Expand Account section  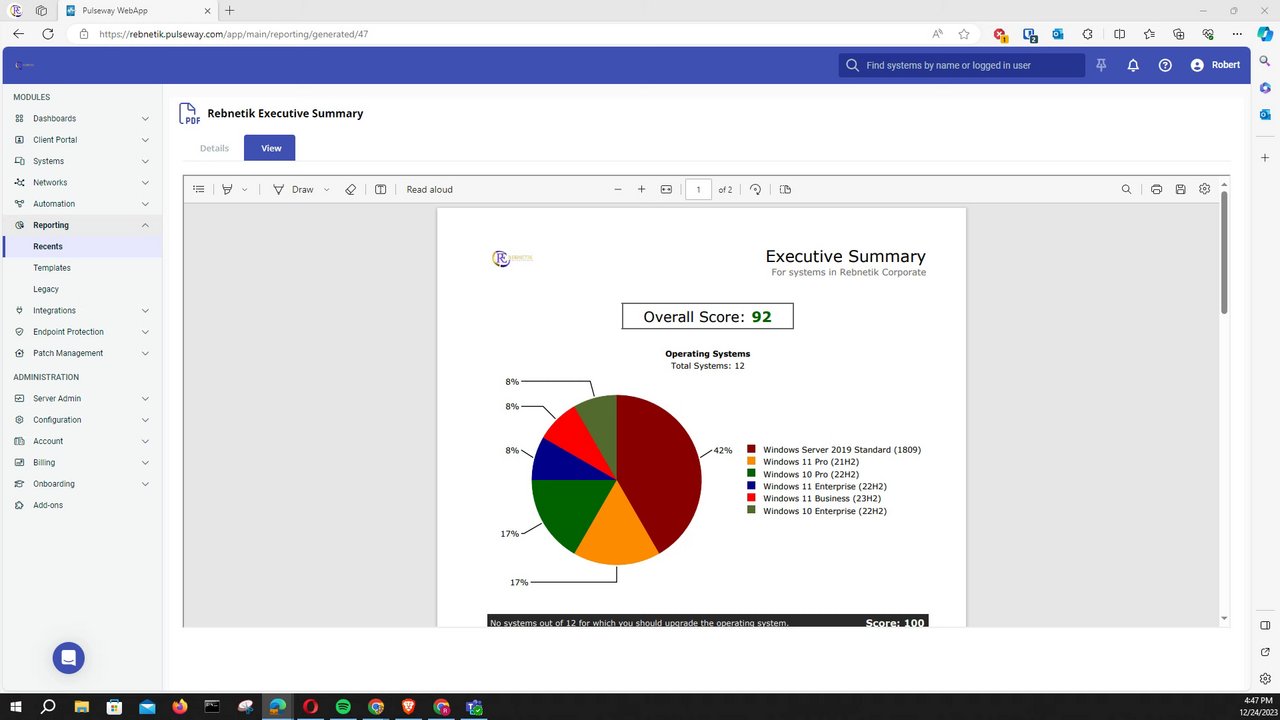point(81,441)
